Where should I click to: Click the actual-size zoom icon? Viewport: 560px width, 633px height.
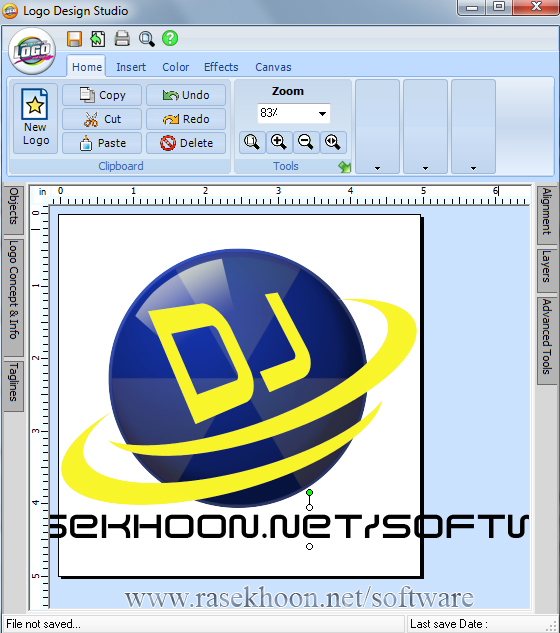pyautogui.click(x=333, y=142)
